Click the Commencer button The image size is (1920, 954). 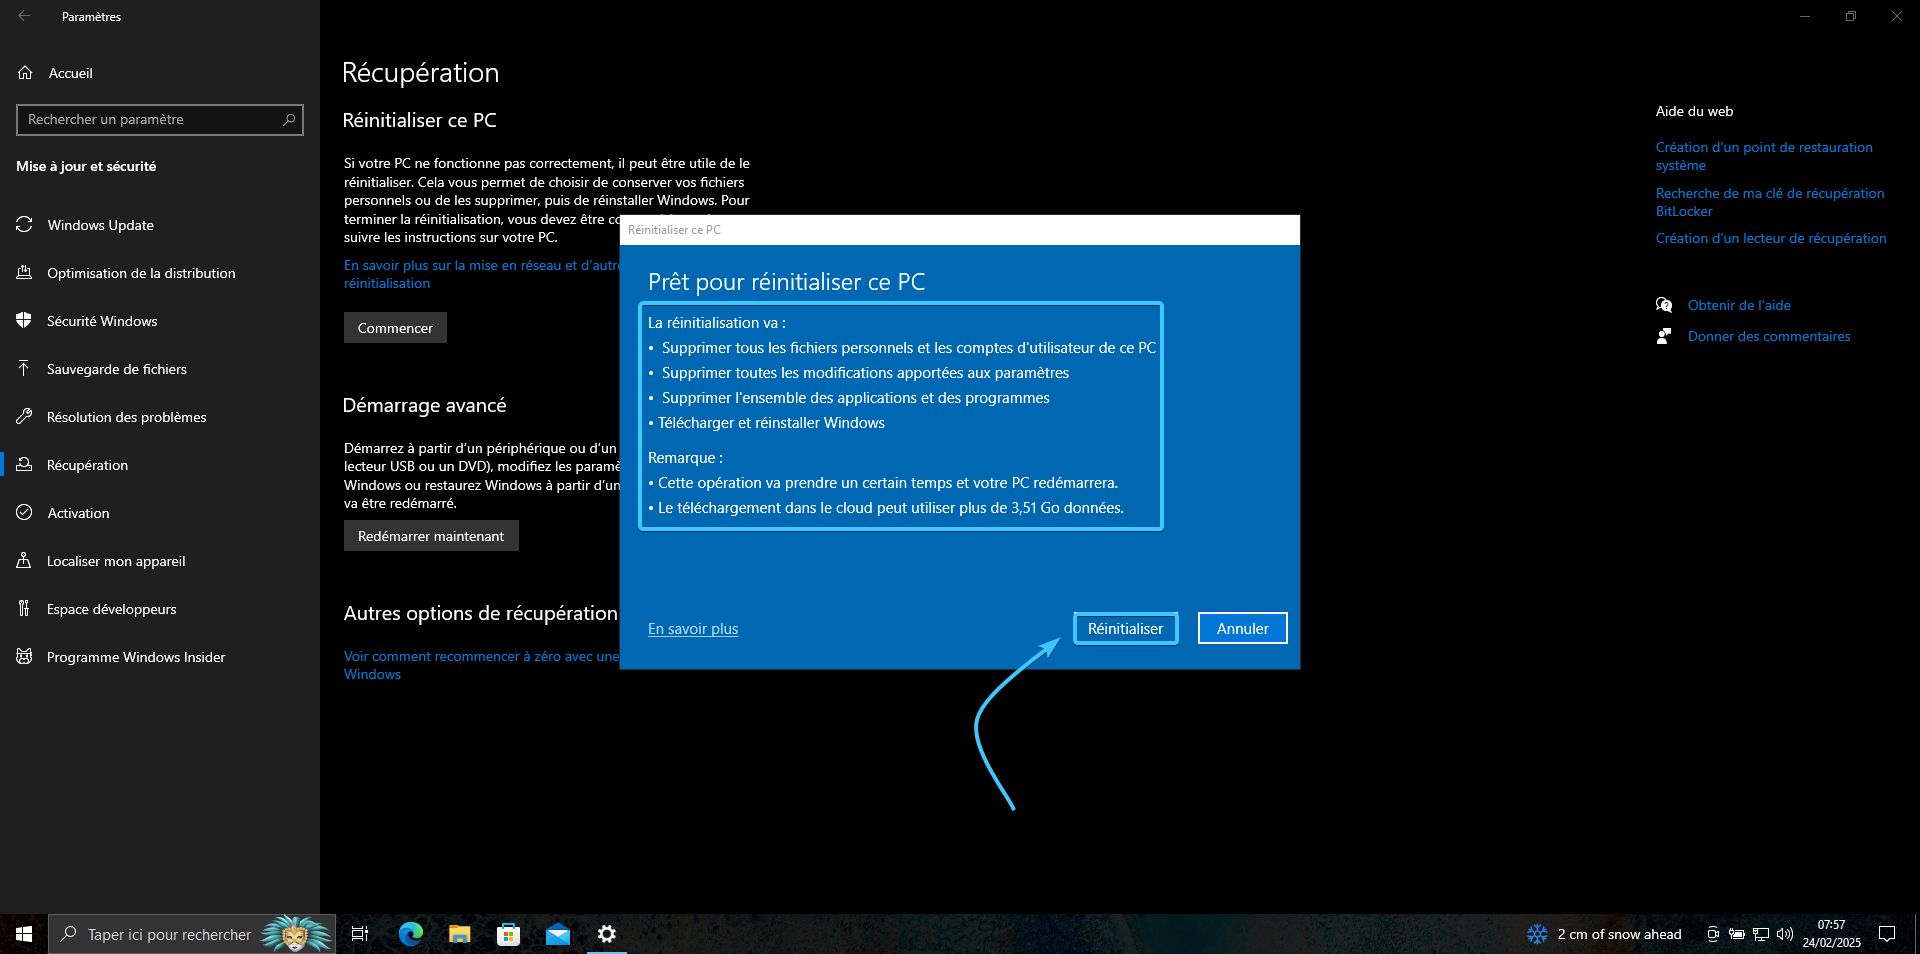point(395,328)
